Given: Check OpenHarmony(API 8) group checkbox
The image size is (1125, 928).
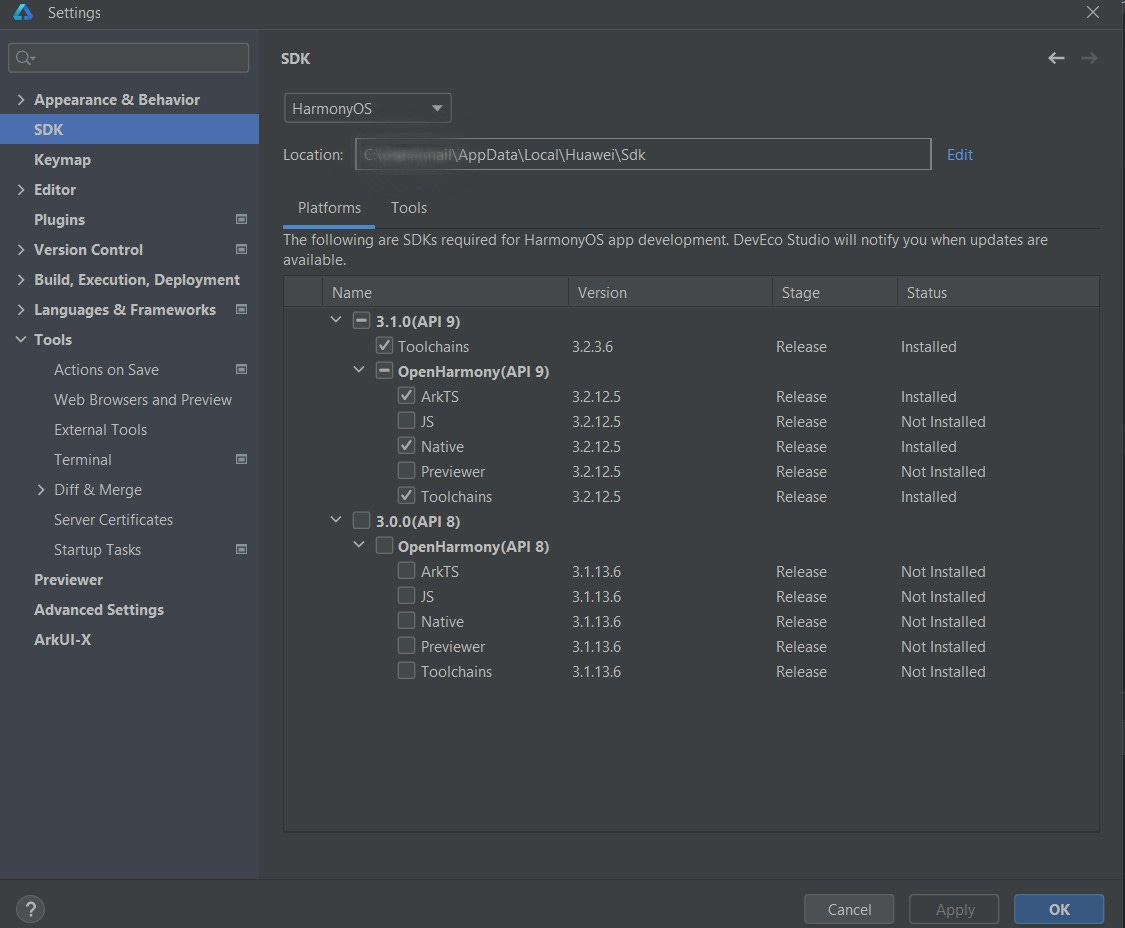Looking at the screenshot, I should coord(384,546).
